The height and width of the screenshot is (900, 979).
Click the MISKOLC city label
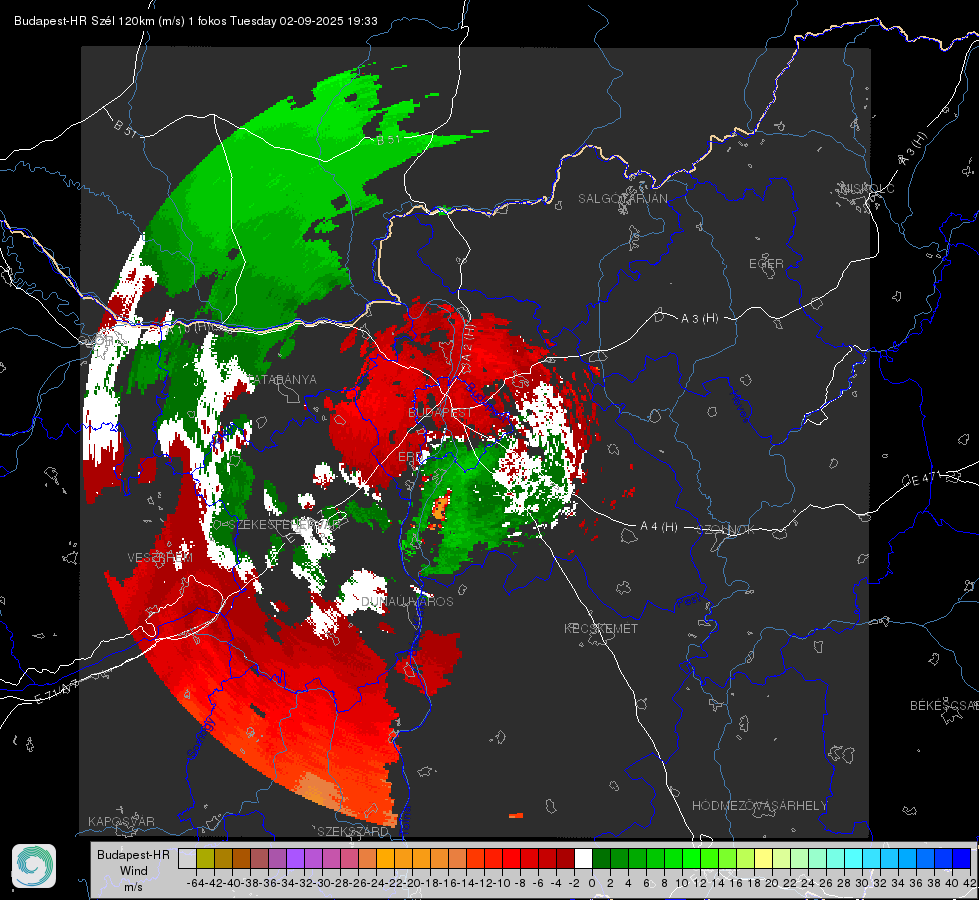click(x=867, y=188)
